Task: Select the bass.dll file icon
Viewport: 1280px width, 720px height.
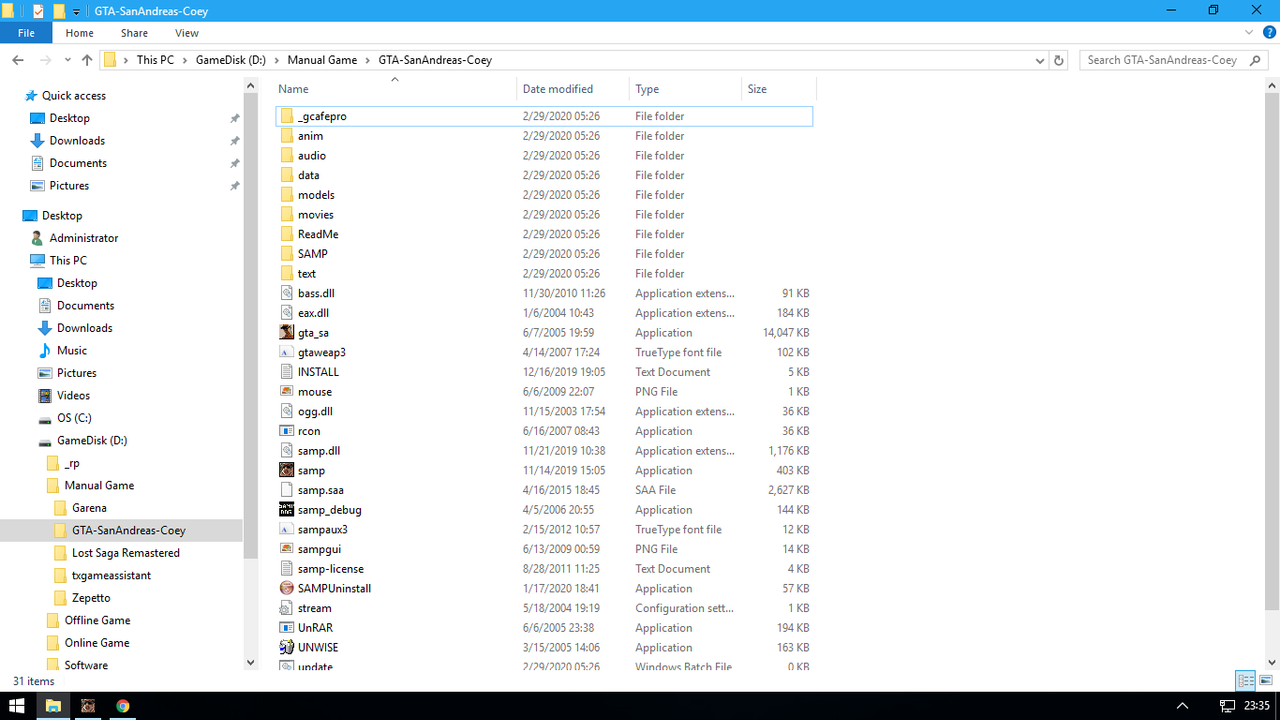Action: [286, 293]
